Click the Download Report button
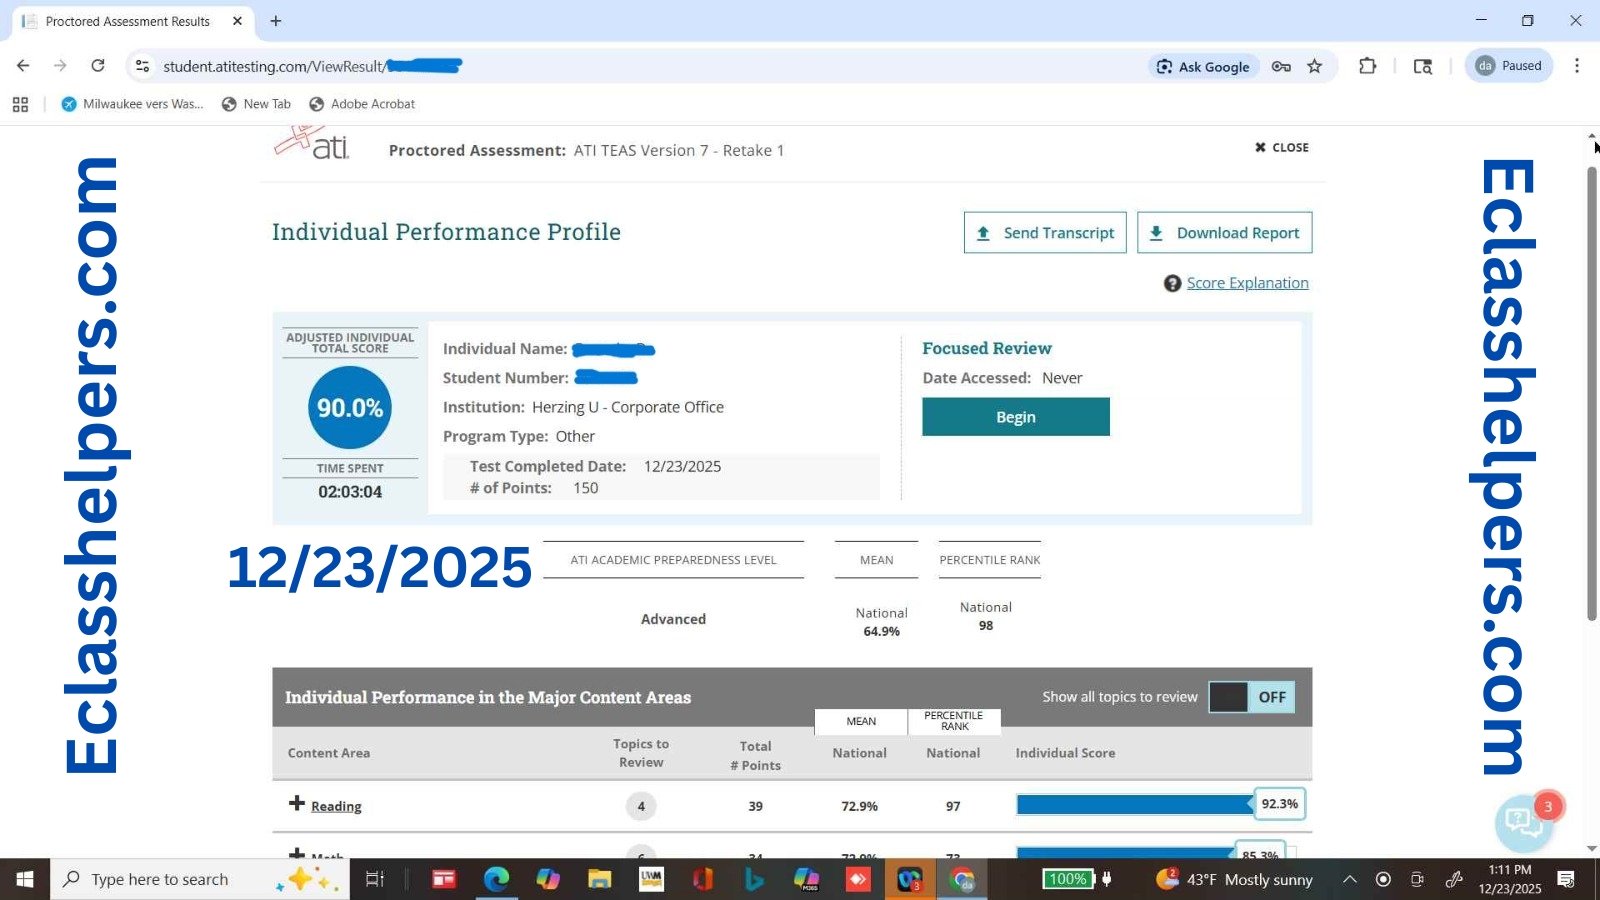The image size is (1600, 900). (1224, 233)
